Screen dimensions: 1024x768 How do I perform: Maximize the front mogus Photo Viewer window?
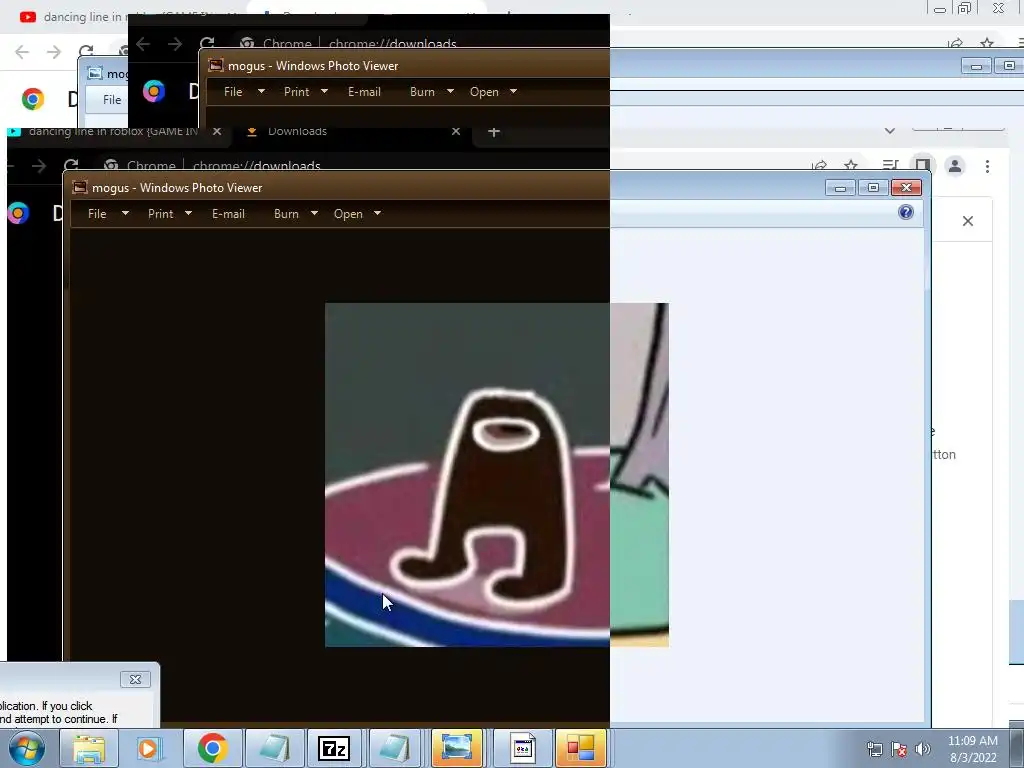(x=873, y=188)
